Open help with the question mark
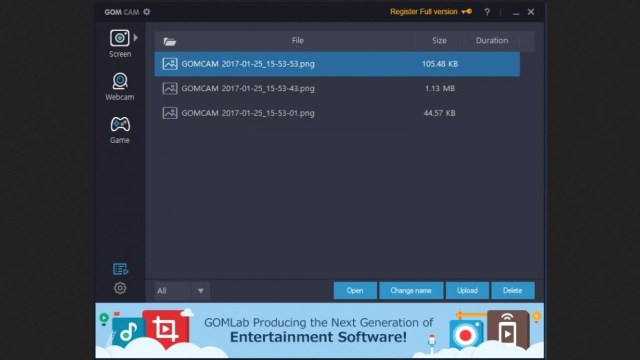Image resolution: width=640 pixels, height=360 pixels. (487, 12)
